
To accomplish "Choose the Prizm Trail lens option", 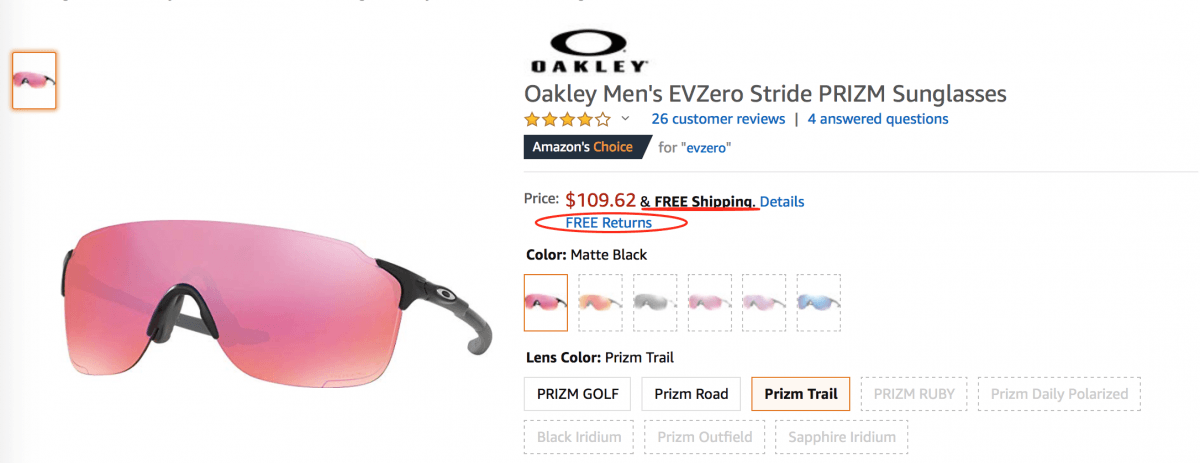I will tap(801, 393).
